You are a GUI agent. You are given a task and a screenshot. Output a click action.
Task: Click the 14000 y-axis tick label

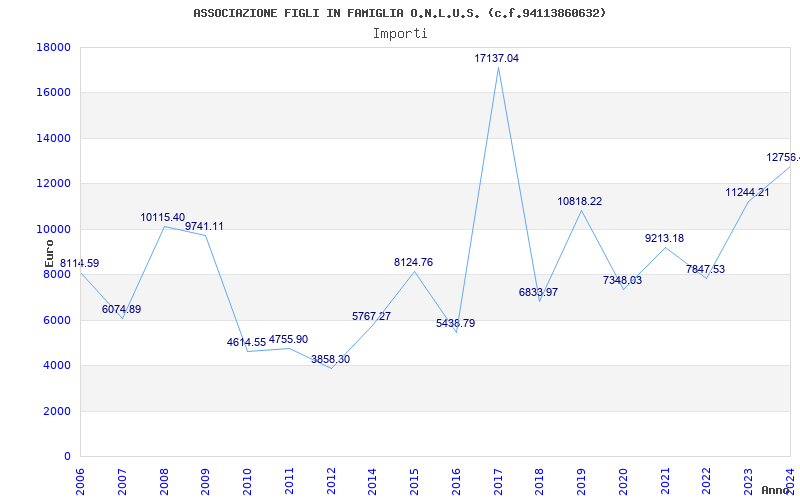54,138
